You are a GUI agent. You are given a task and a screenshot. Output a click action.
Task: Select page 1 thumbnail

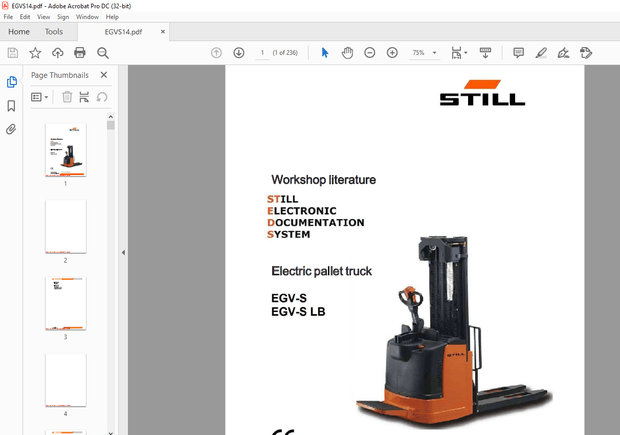click(x=66, y=150)
